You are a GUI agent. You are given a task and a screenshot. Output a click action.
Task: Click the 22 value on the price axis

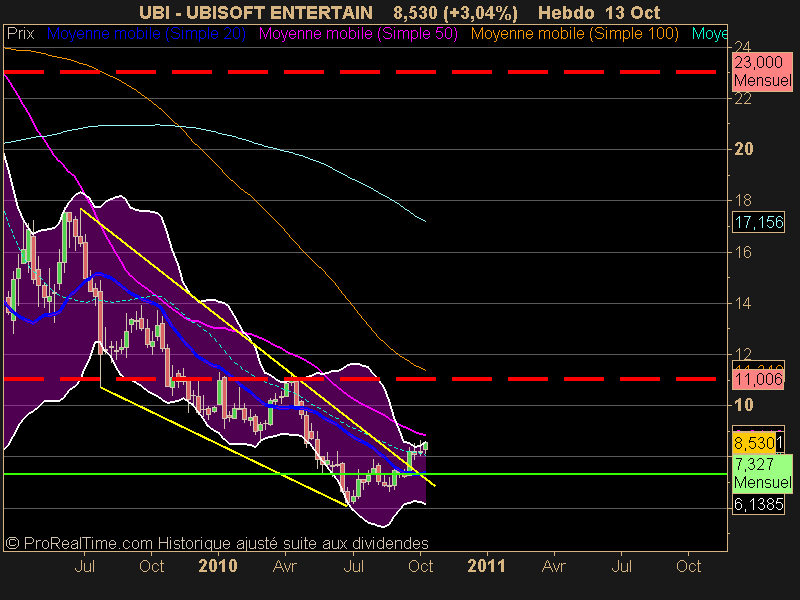click(743, 99)
